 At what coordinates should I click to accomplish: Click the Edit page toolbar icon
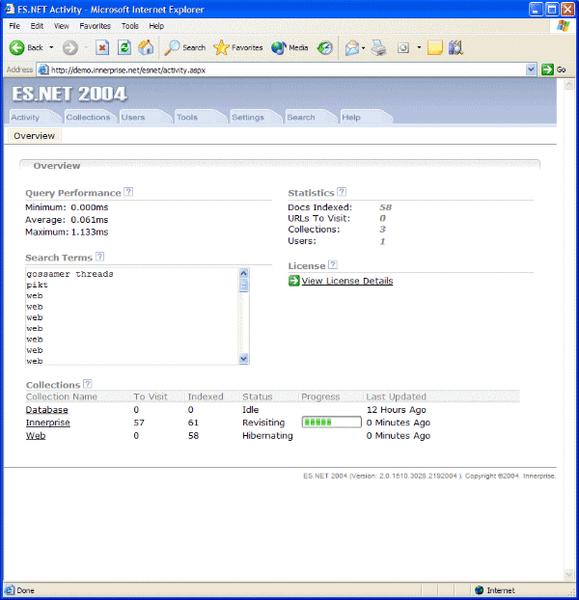pos(403,48)
